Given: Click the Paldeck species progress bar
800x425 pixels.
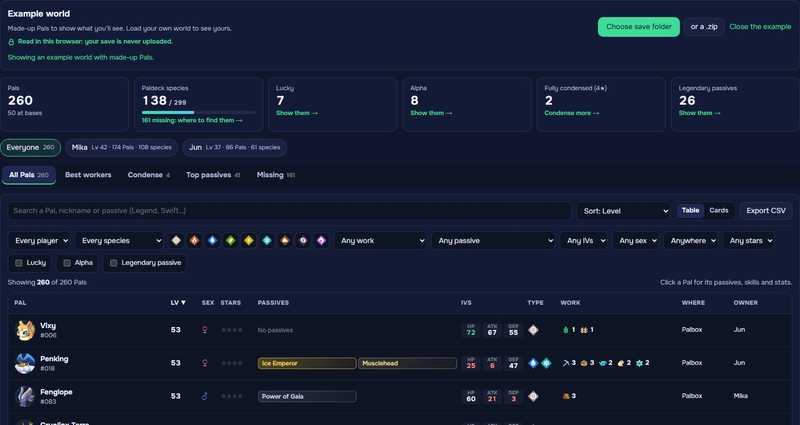Looking at the screenshot, I should click(198, 112).
